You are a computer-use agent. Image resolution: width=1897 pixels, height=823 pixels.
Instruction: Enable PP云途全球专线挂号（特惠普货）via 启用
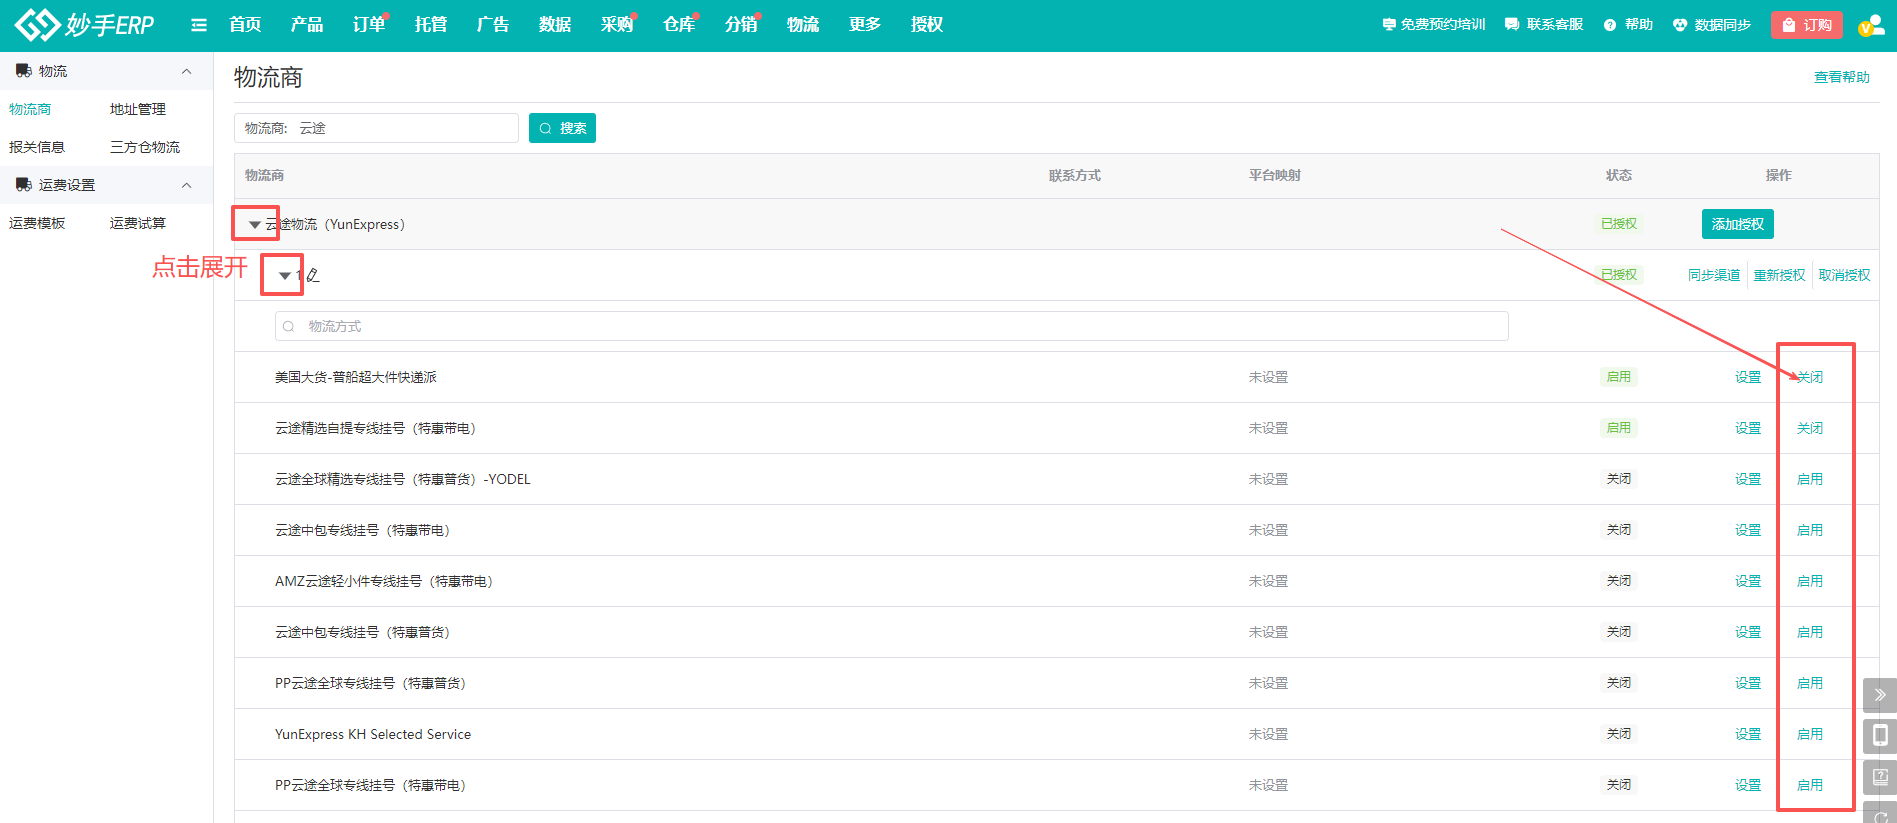(x=1810, y=683)
